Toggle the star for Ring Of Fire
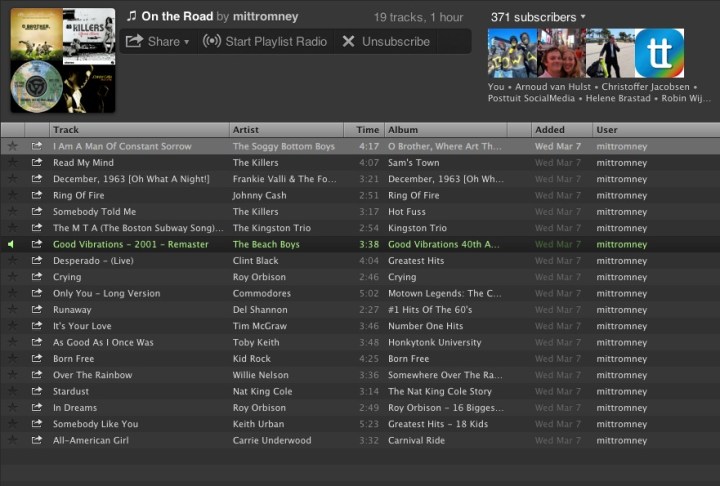The width and height of the screenshot is (720, 486). [12, 195]
